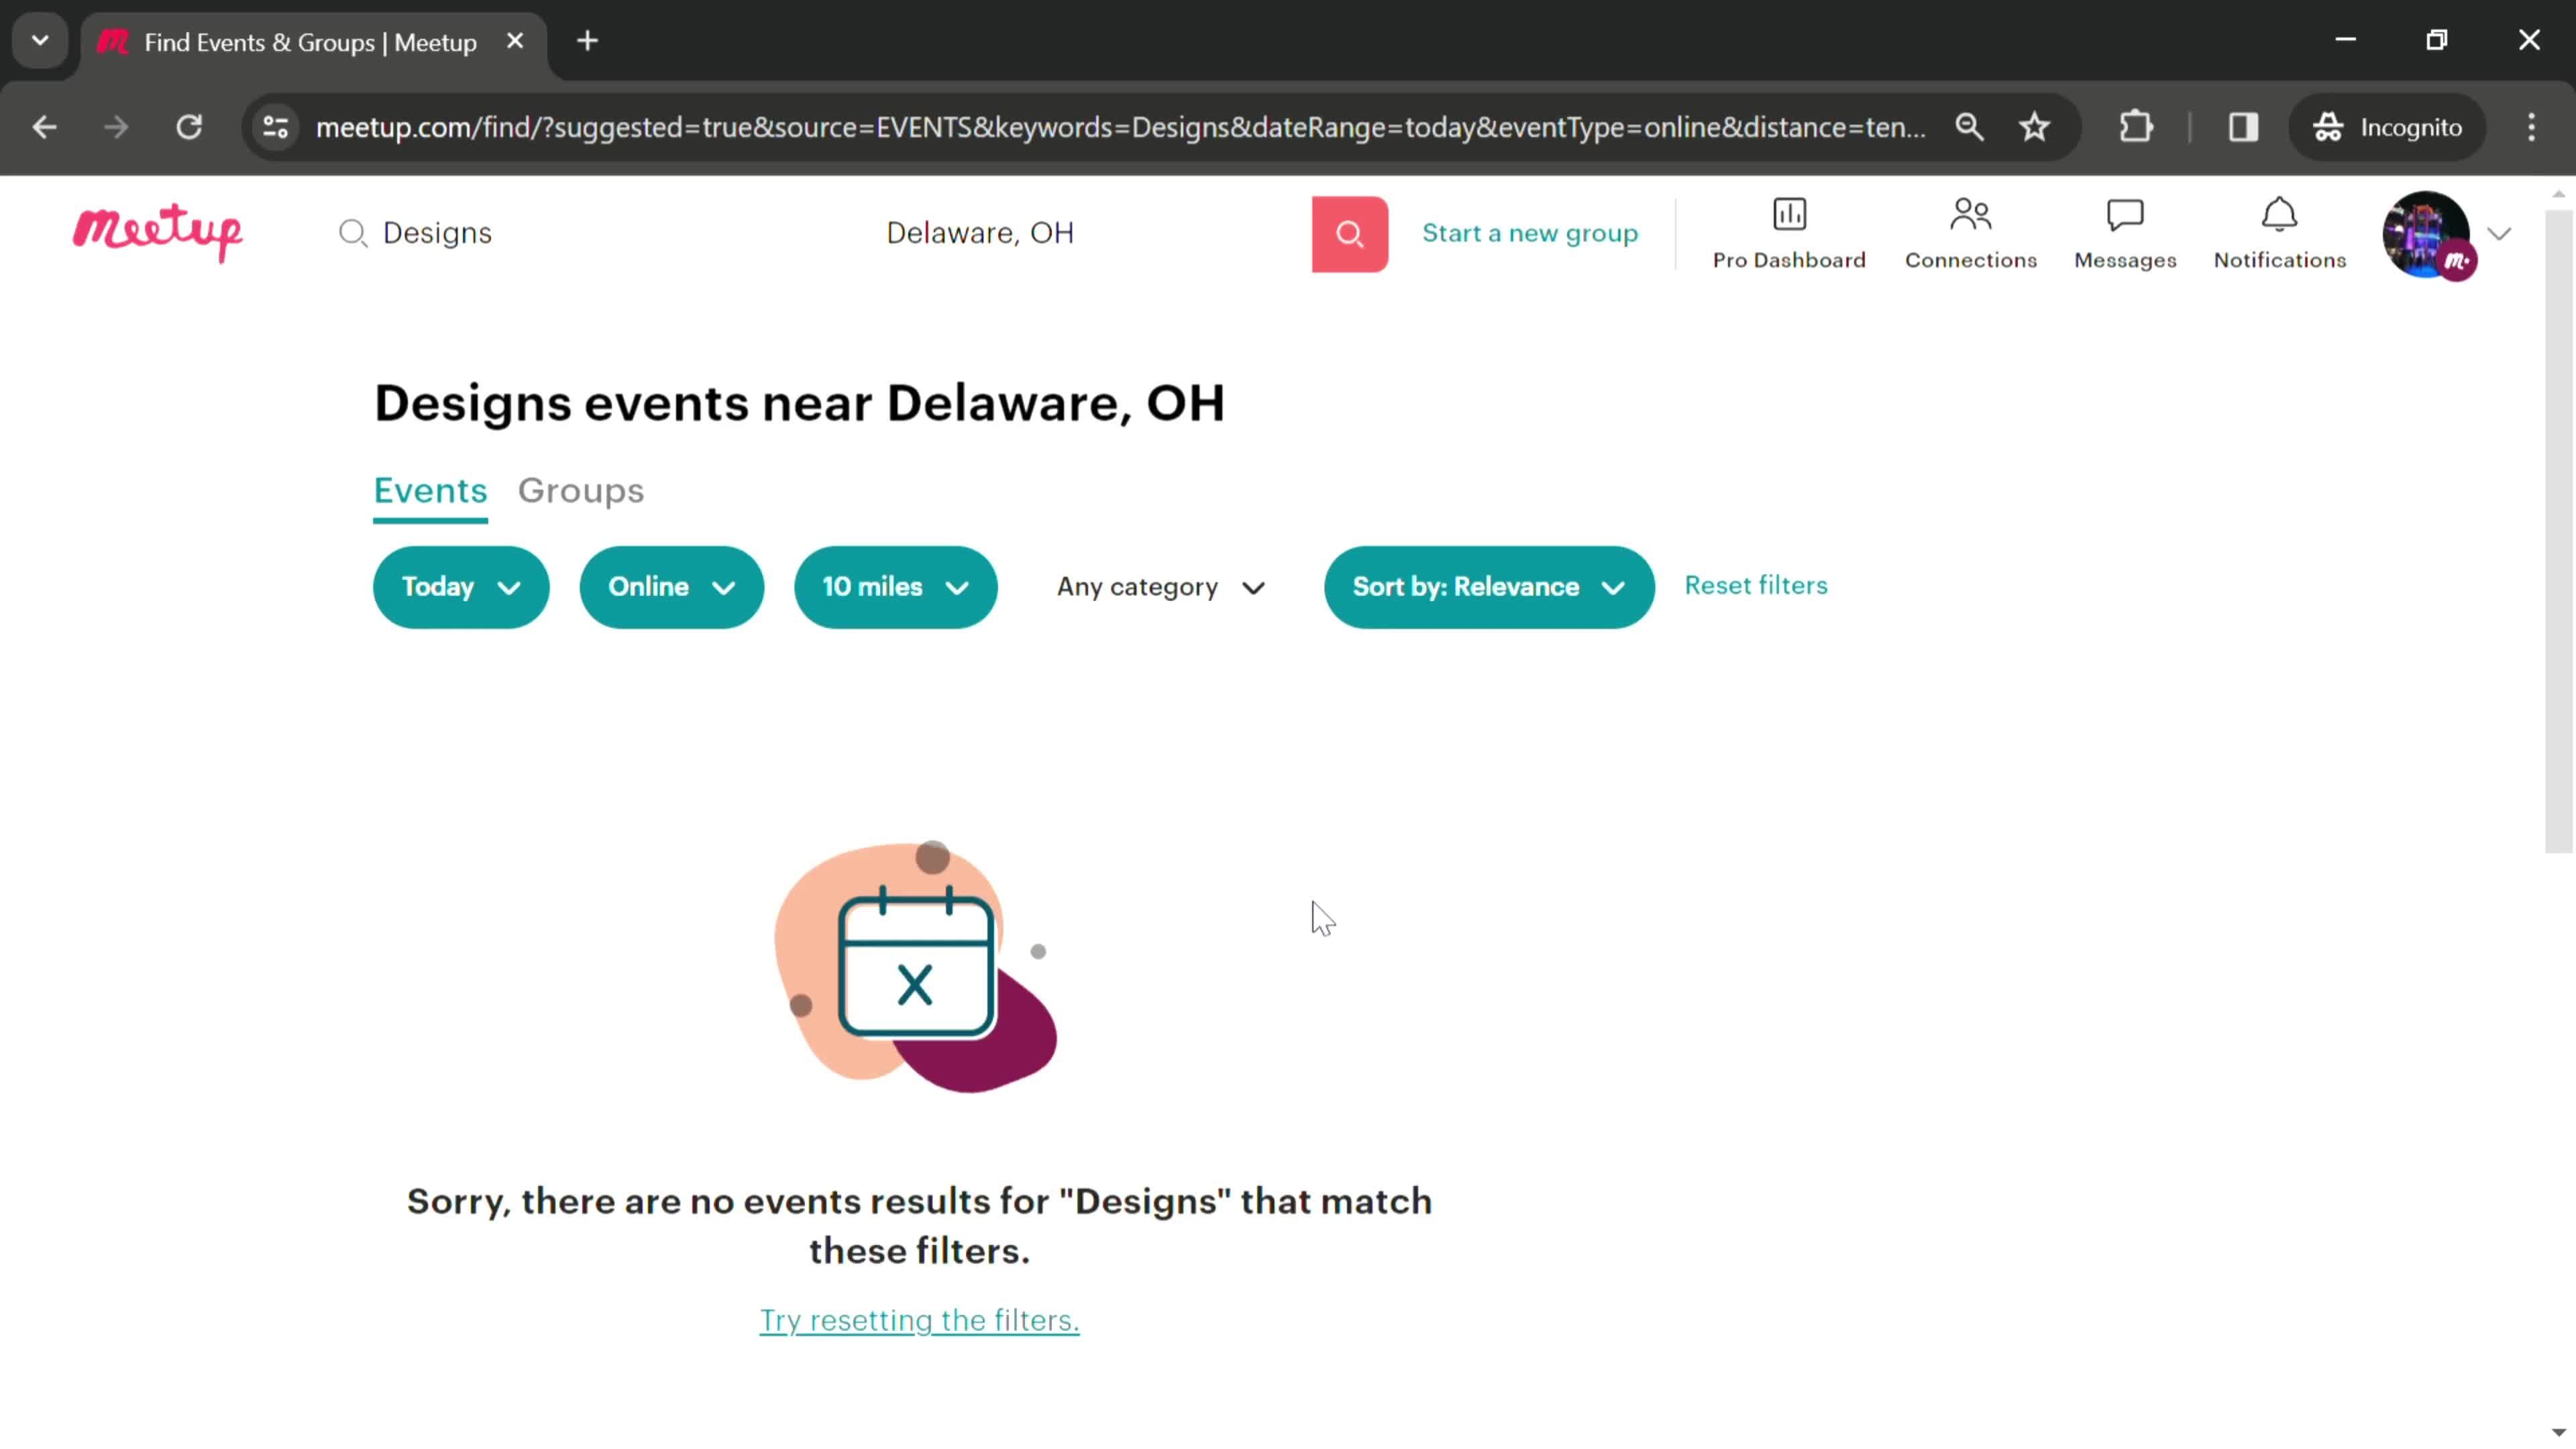2576x1449 pixels.
Task: Click the Incognito indicator
Action: (x=2387, y=127)
